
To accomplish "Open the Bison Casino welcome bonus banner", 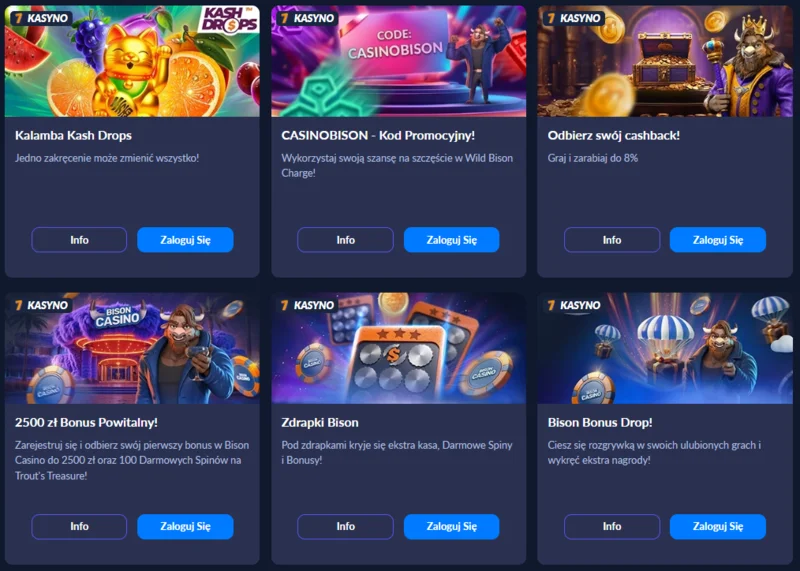I will point(132,348).
